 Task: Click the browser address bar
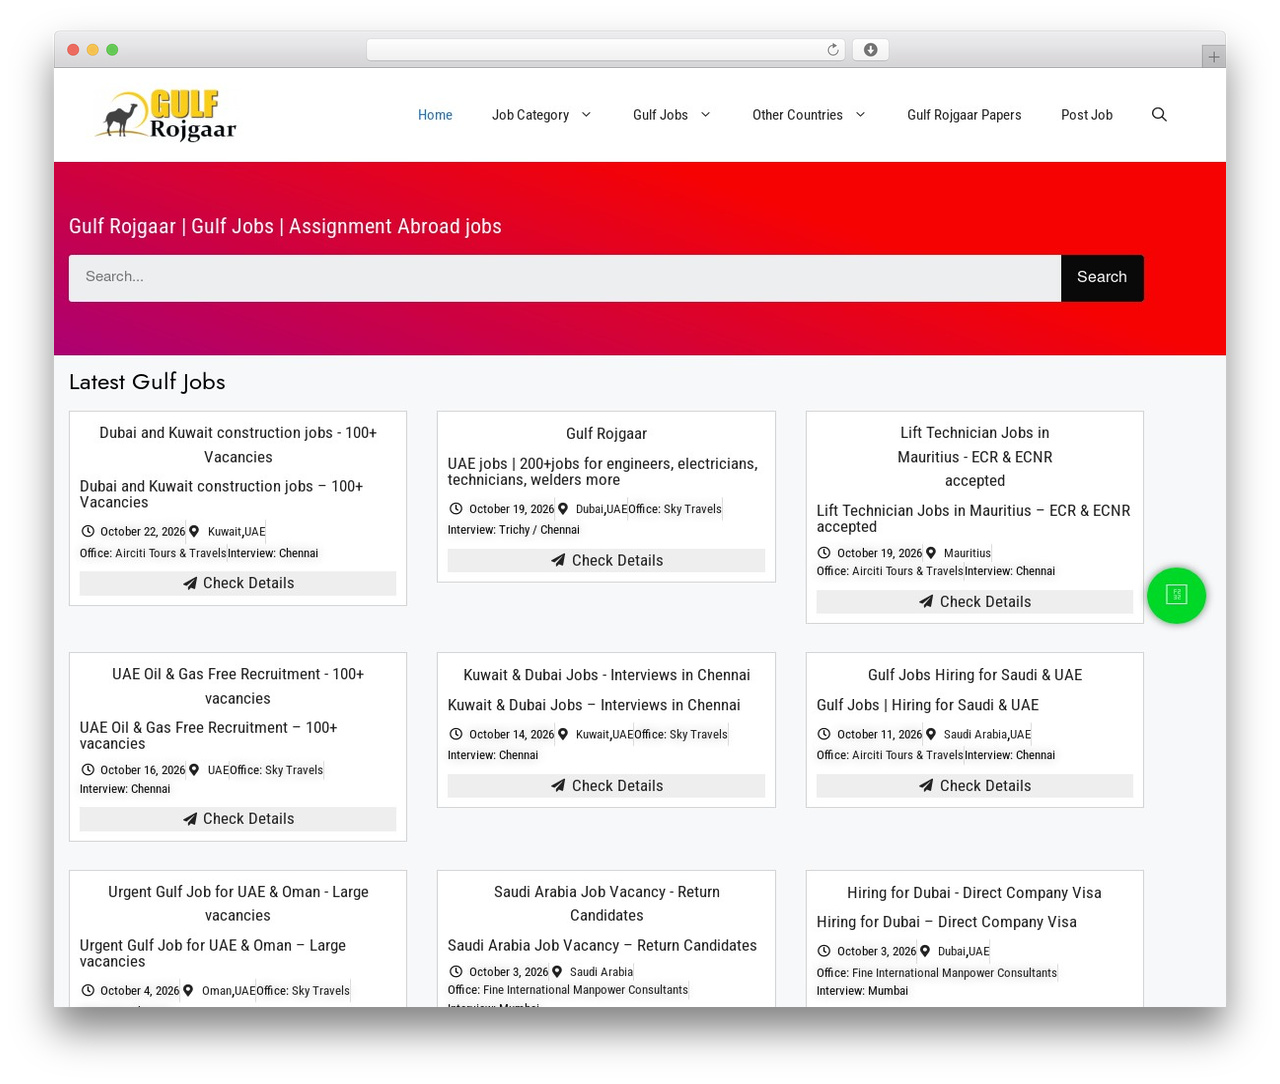pyautogui.click(x=606, y=50)
